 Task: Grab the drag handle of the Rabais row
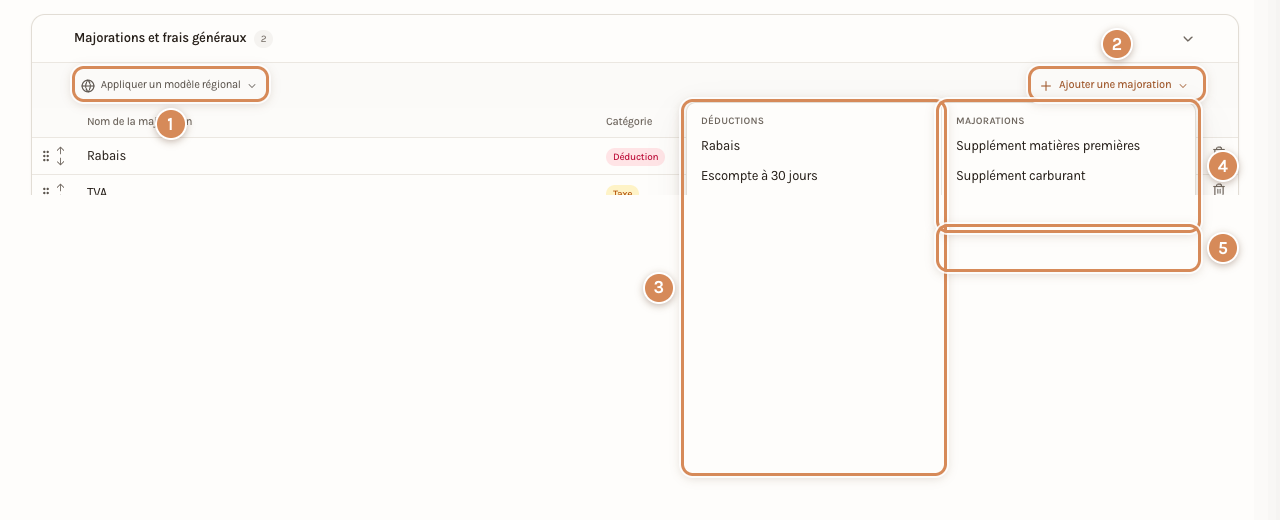point(46,156)
